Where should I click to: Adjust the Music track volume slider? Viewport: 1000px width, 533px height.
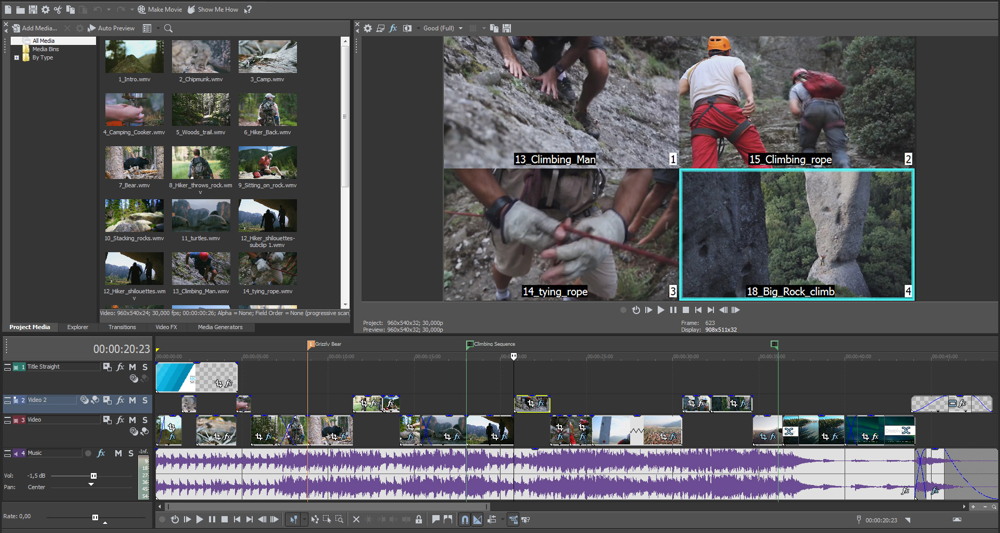pyautogui.click(x=93, y=476)
